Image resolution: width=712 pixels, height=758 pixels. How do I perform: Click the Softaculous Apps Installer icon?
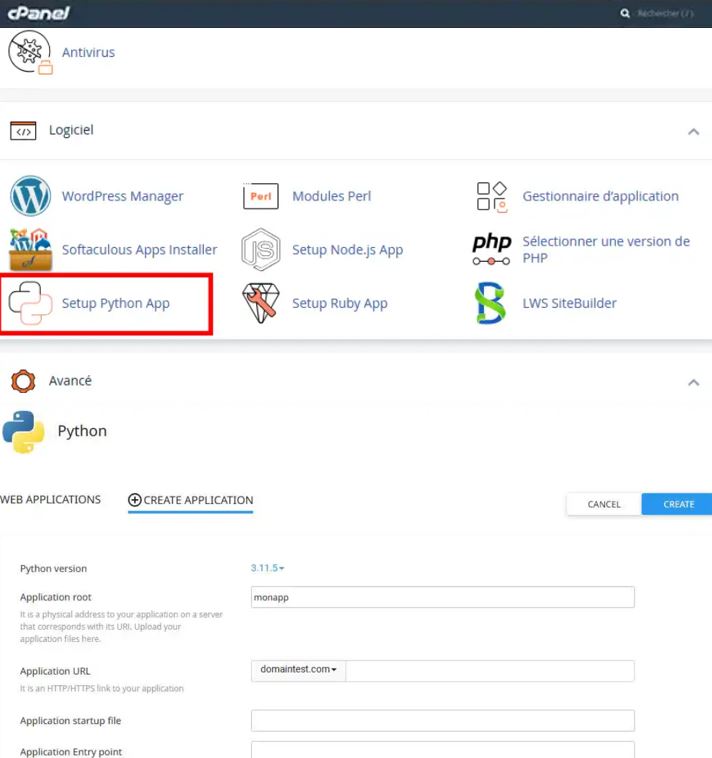point(30,249)
